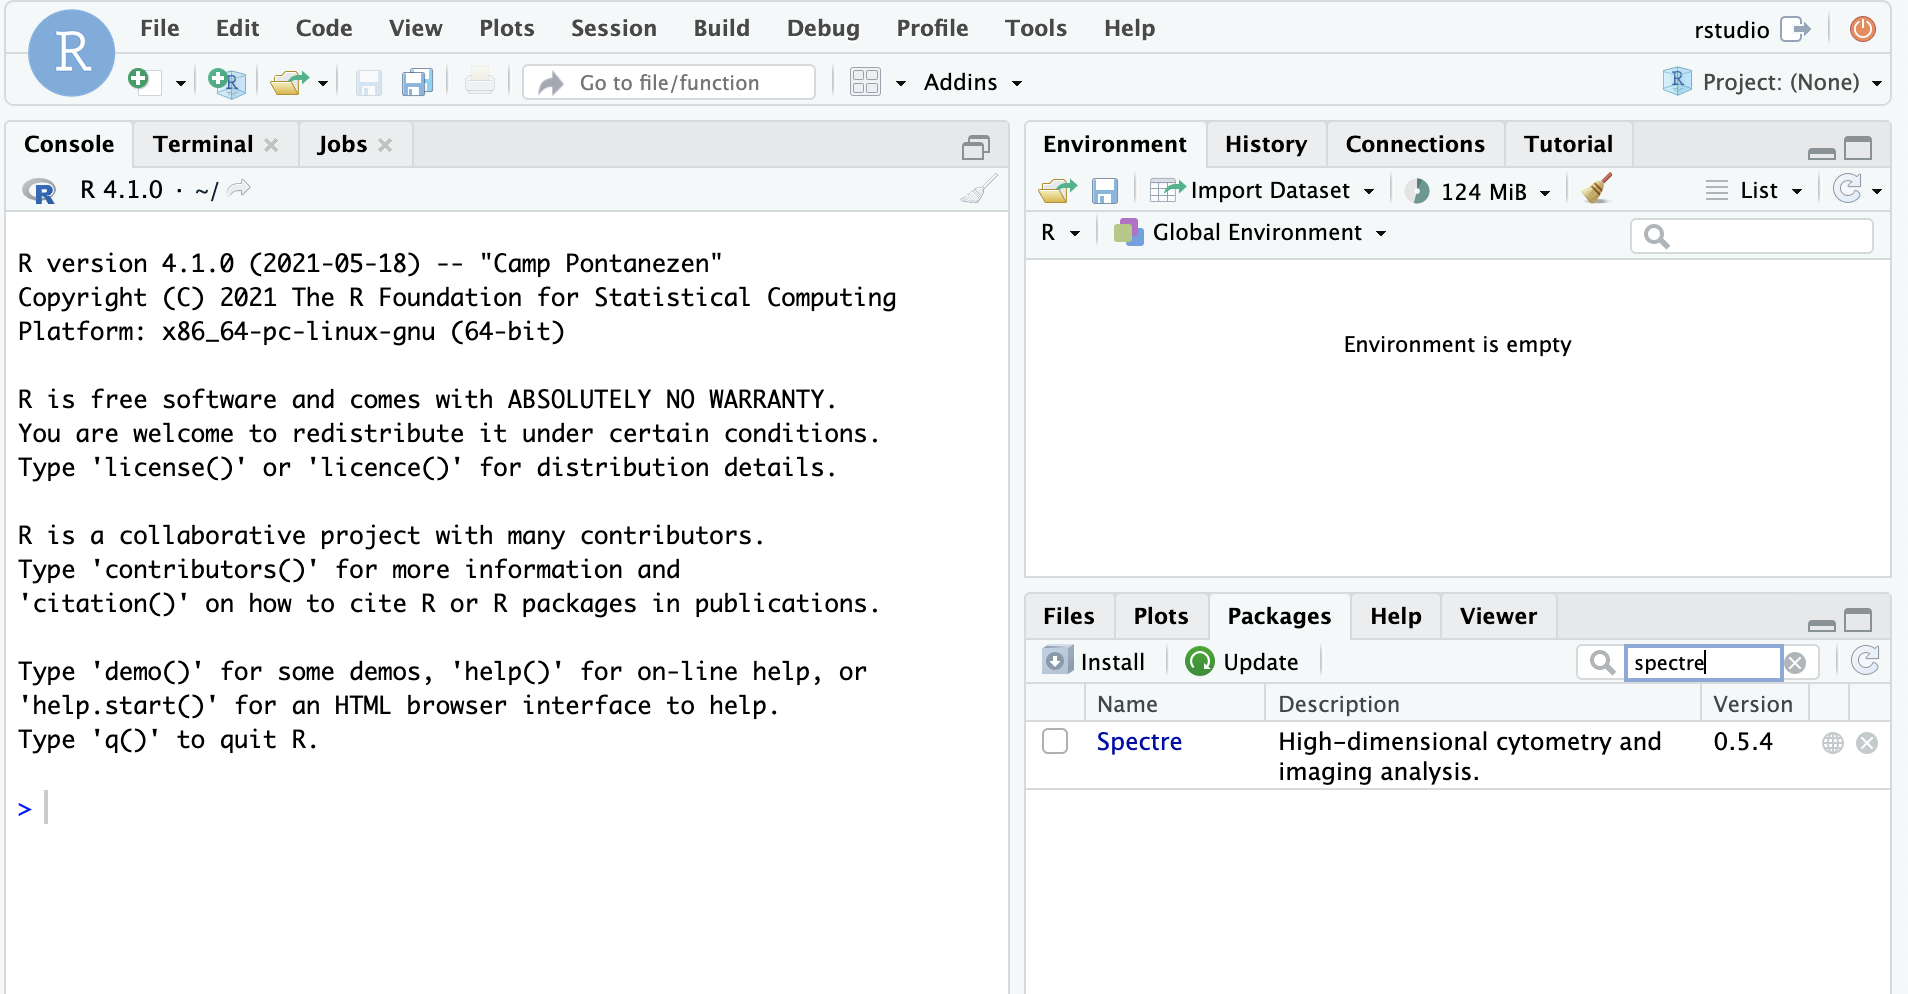Open the Session menu
Image resolution: width=1908 pixels, height=994 pixels.
[x=613, y=28]
